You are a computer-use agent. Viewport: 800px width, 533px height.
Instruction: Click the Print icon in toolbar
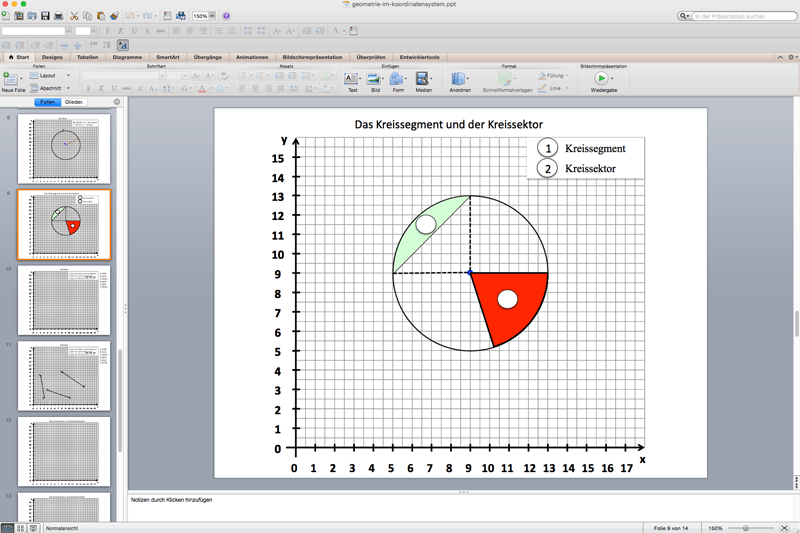coord(59,16)
